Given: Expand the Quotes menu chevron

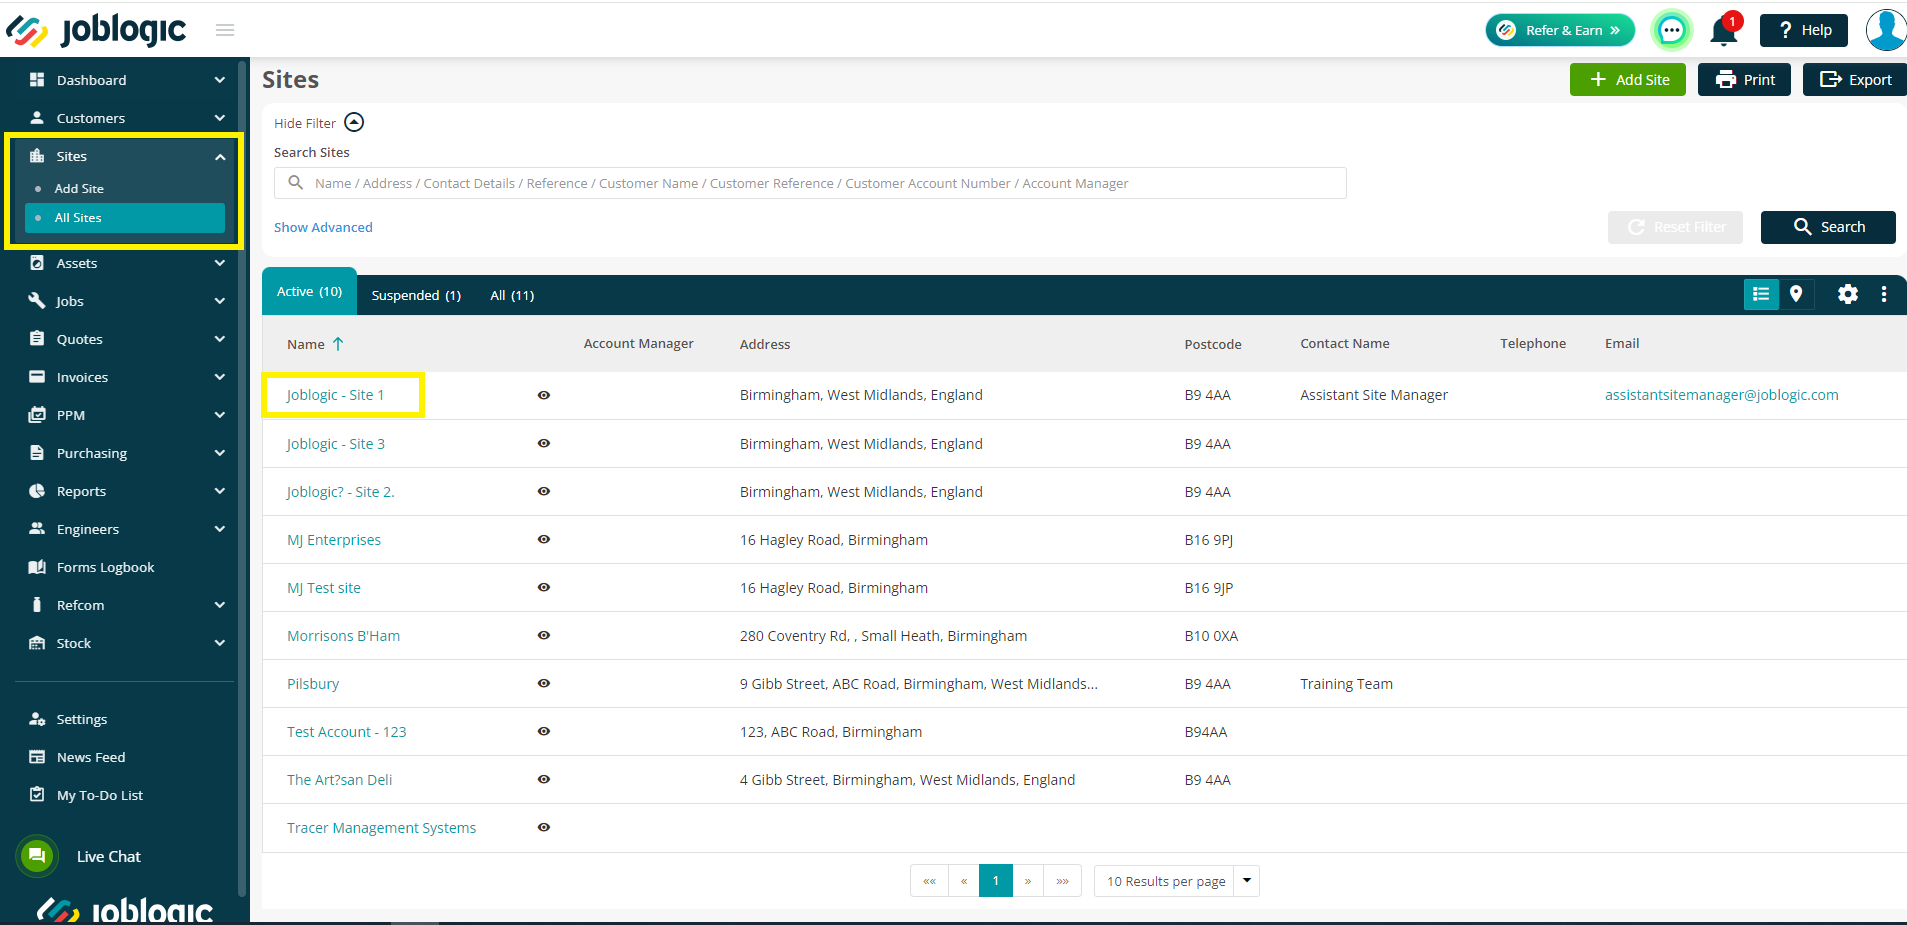Looking at the screenshot, I should click(220, 339).
